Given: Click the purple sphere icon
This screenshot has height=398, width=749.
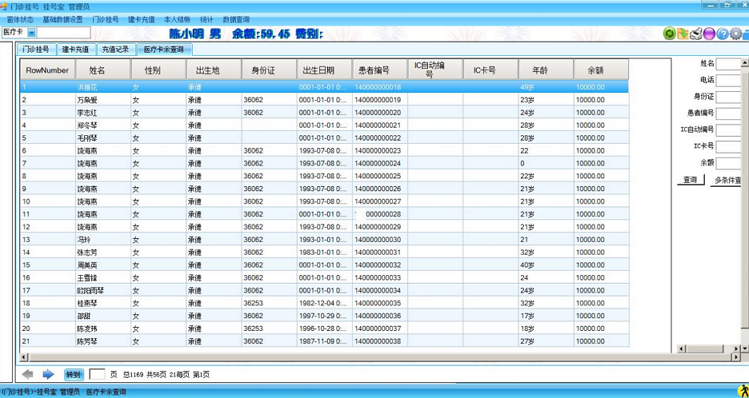Looking at the screenshot, I should click(x=709, y=33).
